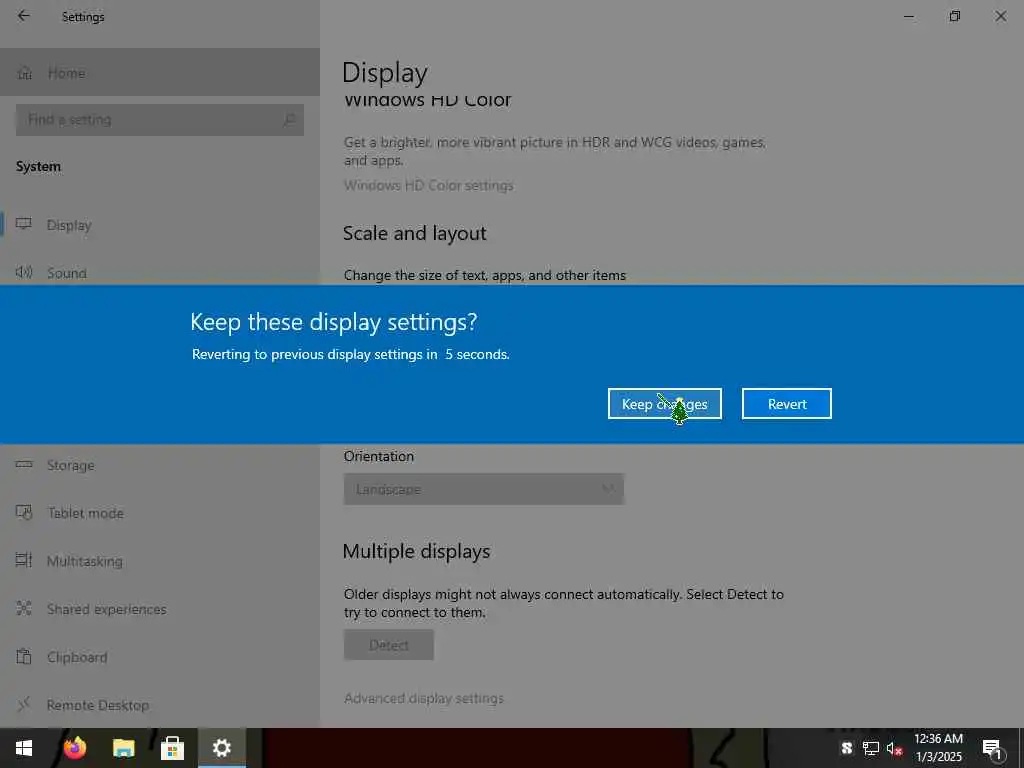The width and height of the screenshot is (1024, 768).
Task: Click the muted volume tray icon
Action: [894, 748]
